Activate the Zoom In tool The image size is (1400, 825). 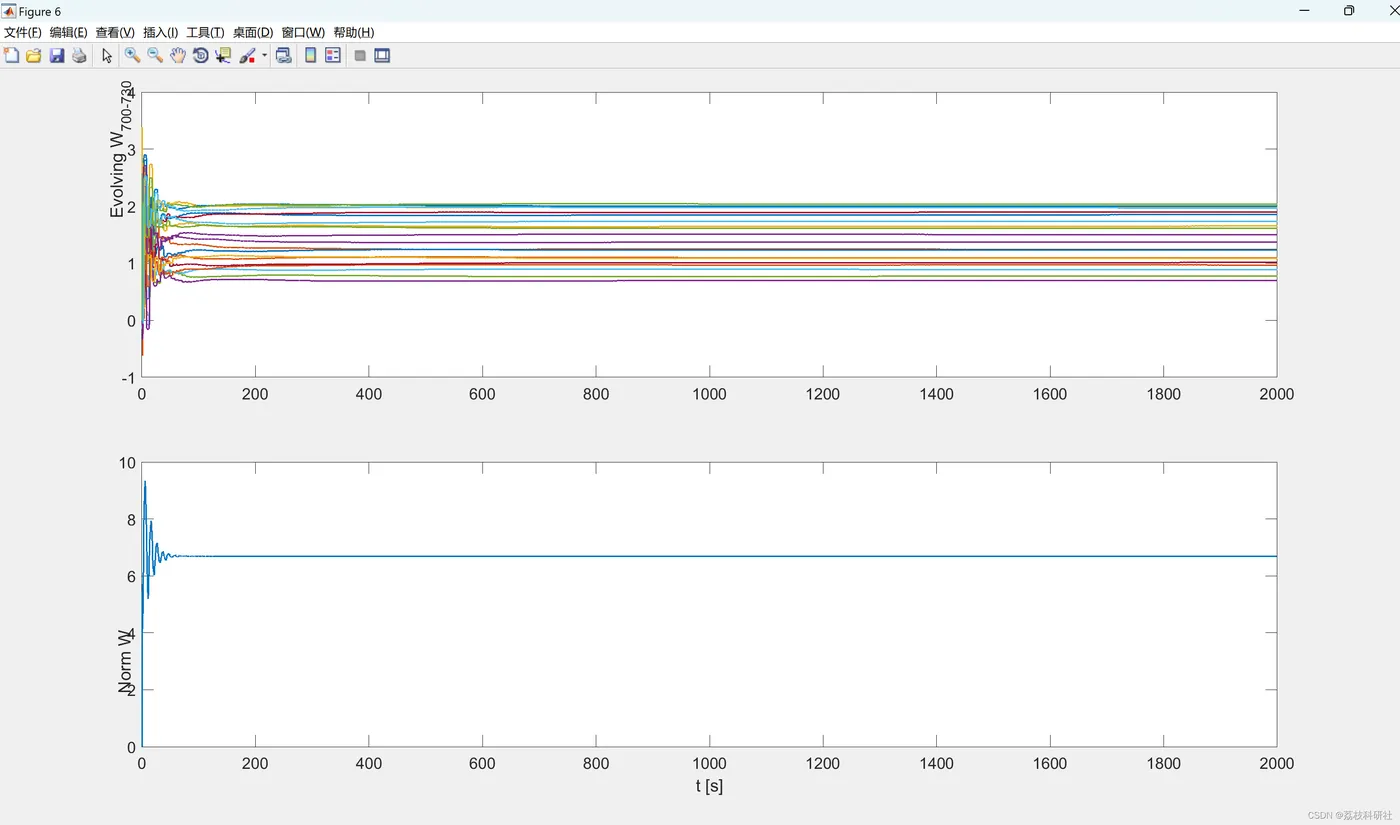click(132, 56)
